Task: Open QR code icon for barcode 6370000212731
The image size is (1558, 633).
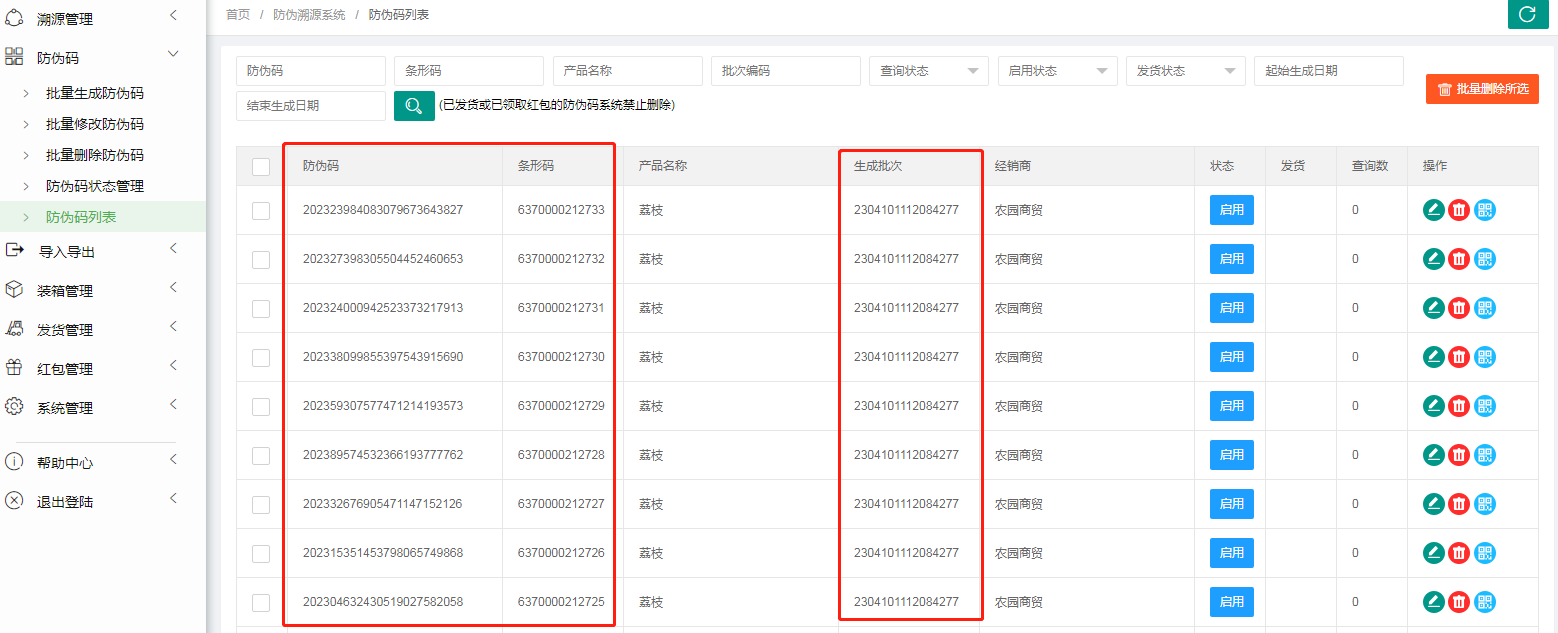Action: (x=1485, y=308)
